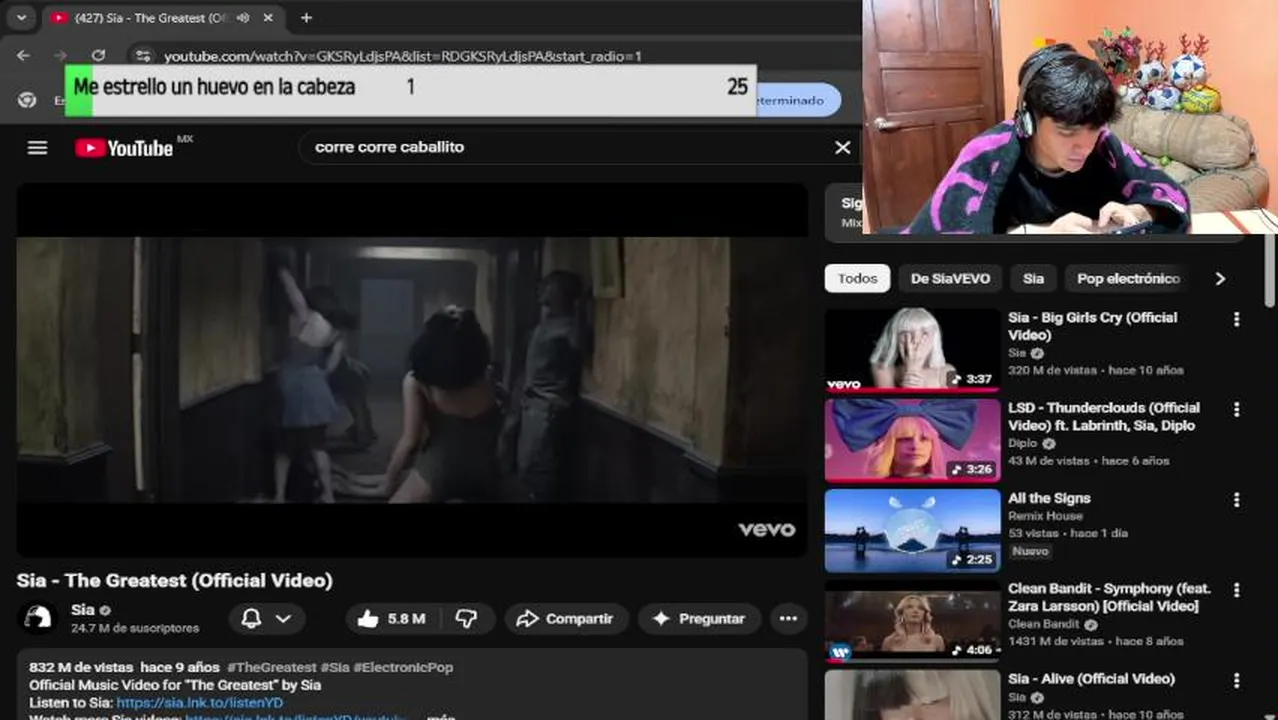Select the Todos filter chip

857,279
